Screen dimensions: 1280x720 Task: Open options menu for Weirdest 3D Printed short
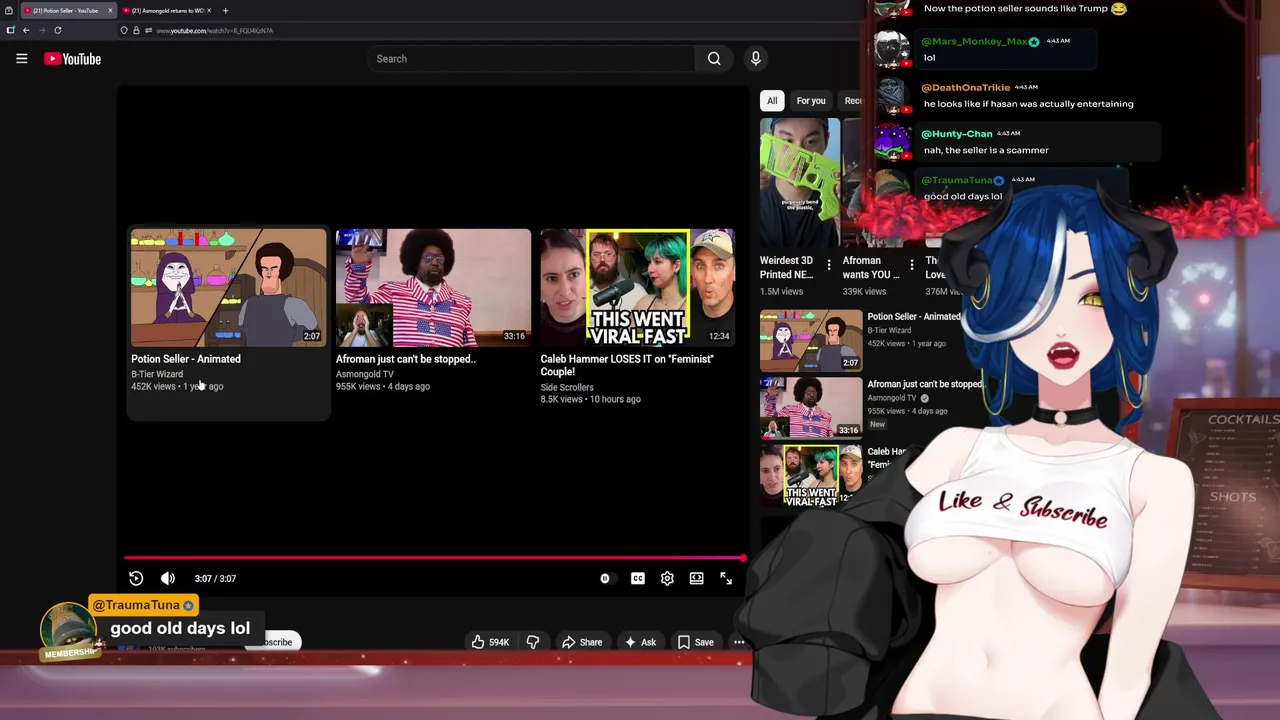[x=828, y=265]
